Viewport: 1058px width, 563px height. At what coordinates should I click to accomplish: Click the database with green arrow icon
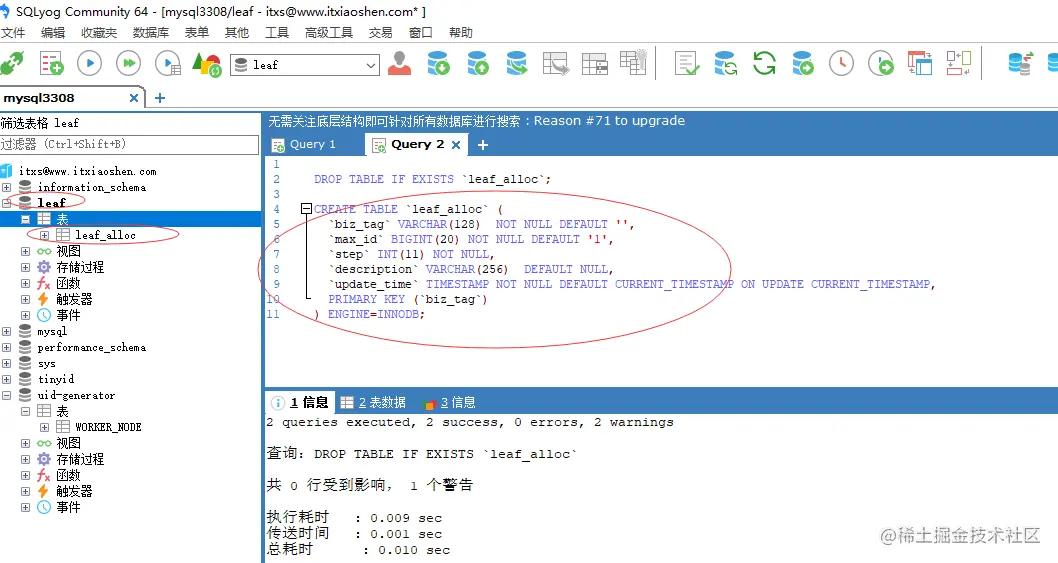(803, 64)
